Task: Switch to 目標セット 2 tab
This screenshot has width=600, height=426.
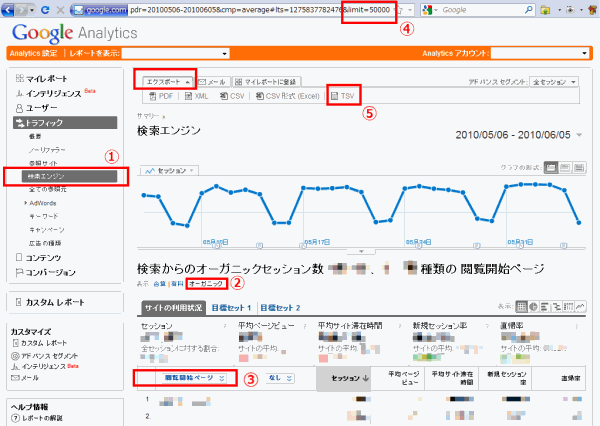Action: point(280,308)
